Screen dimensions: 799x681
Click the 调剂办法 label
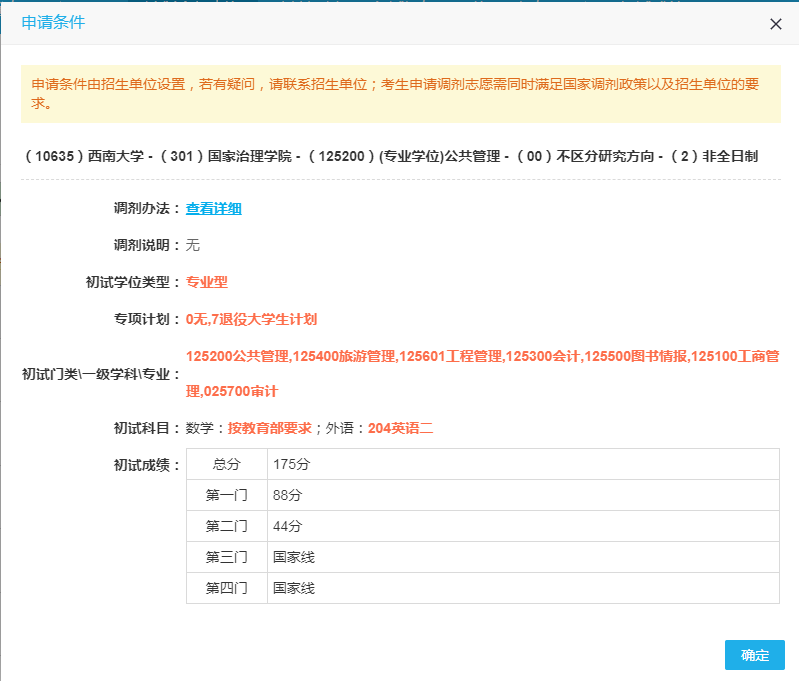pos(146,208)
